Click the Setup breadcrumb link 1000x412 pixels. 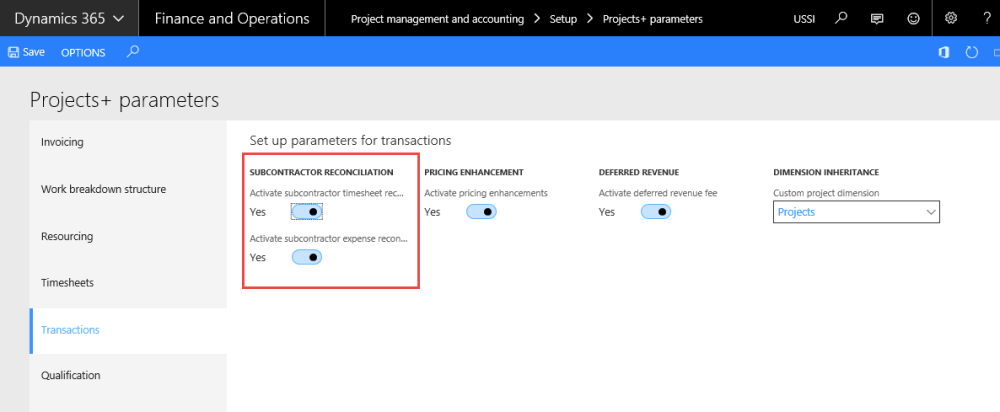[x=563, y=18]
